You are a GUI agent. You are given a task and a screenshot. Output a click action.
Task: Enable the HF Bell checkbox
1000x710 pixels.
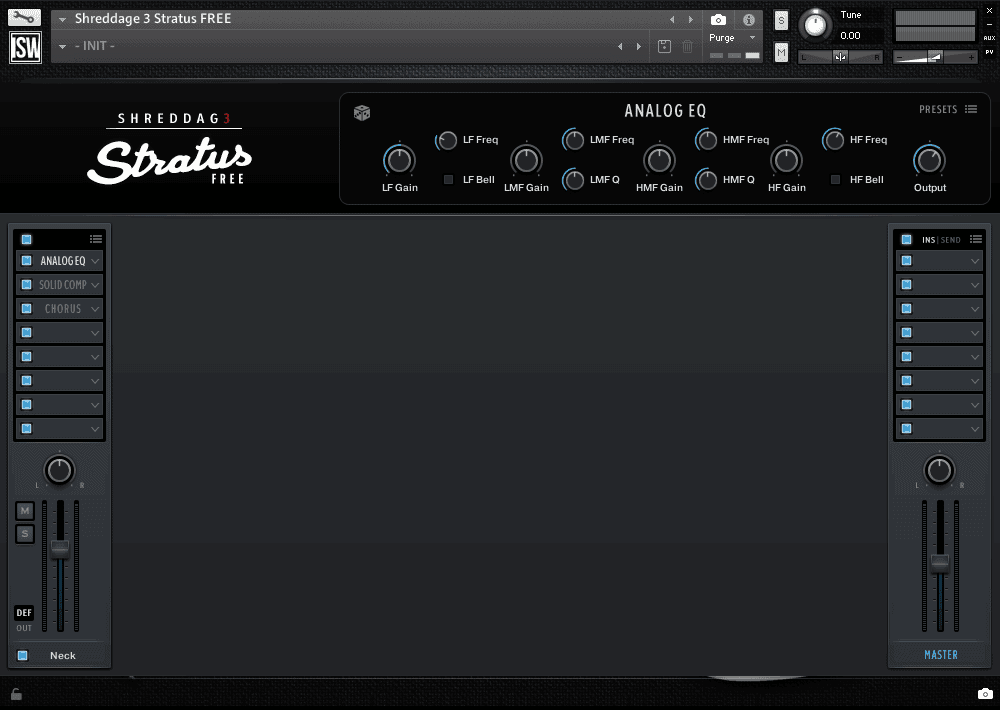(x=835, y=180)
